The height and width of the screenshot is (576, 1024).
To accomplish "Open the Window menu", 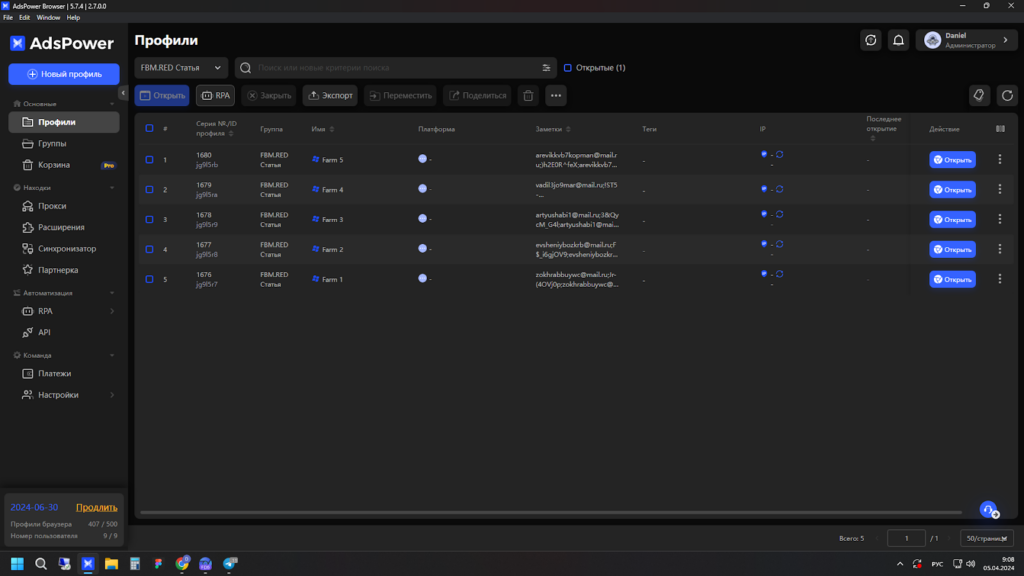I will 48,18.
